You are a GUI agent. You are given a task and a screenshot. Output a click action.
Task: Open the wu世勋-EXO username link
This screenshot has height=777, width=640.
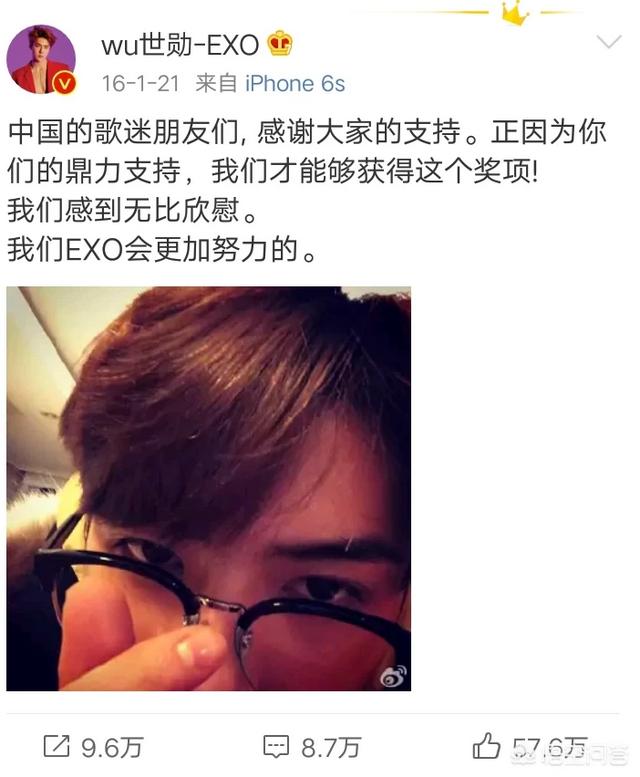pyautogui.click(x=180, y=45)
